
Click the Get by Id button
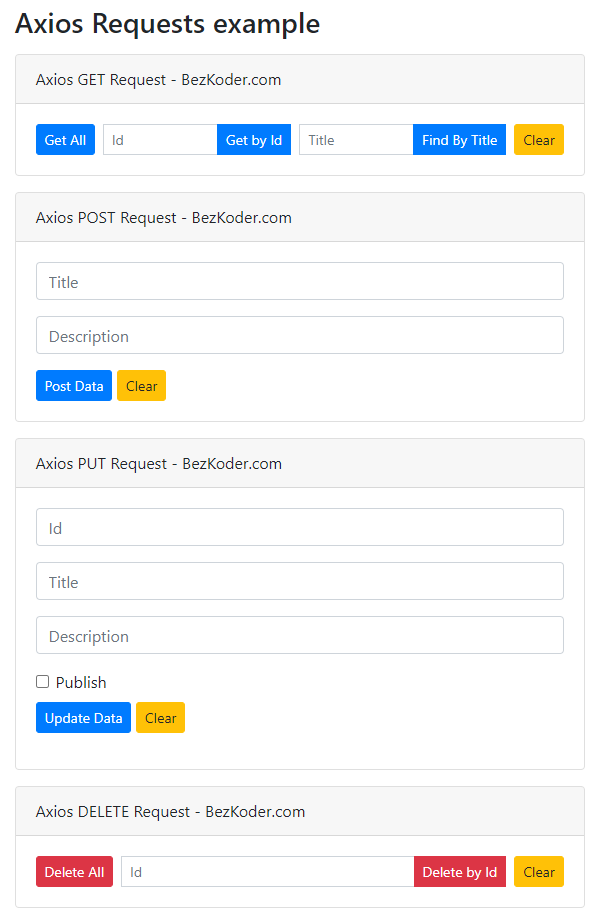[254, 140]
